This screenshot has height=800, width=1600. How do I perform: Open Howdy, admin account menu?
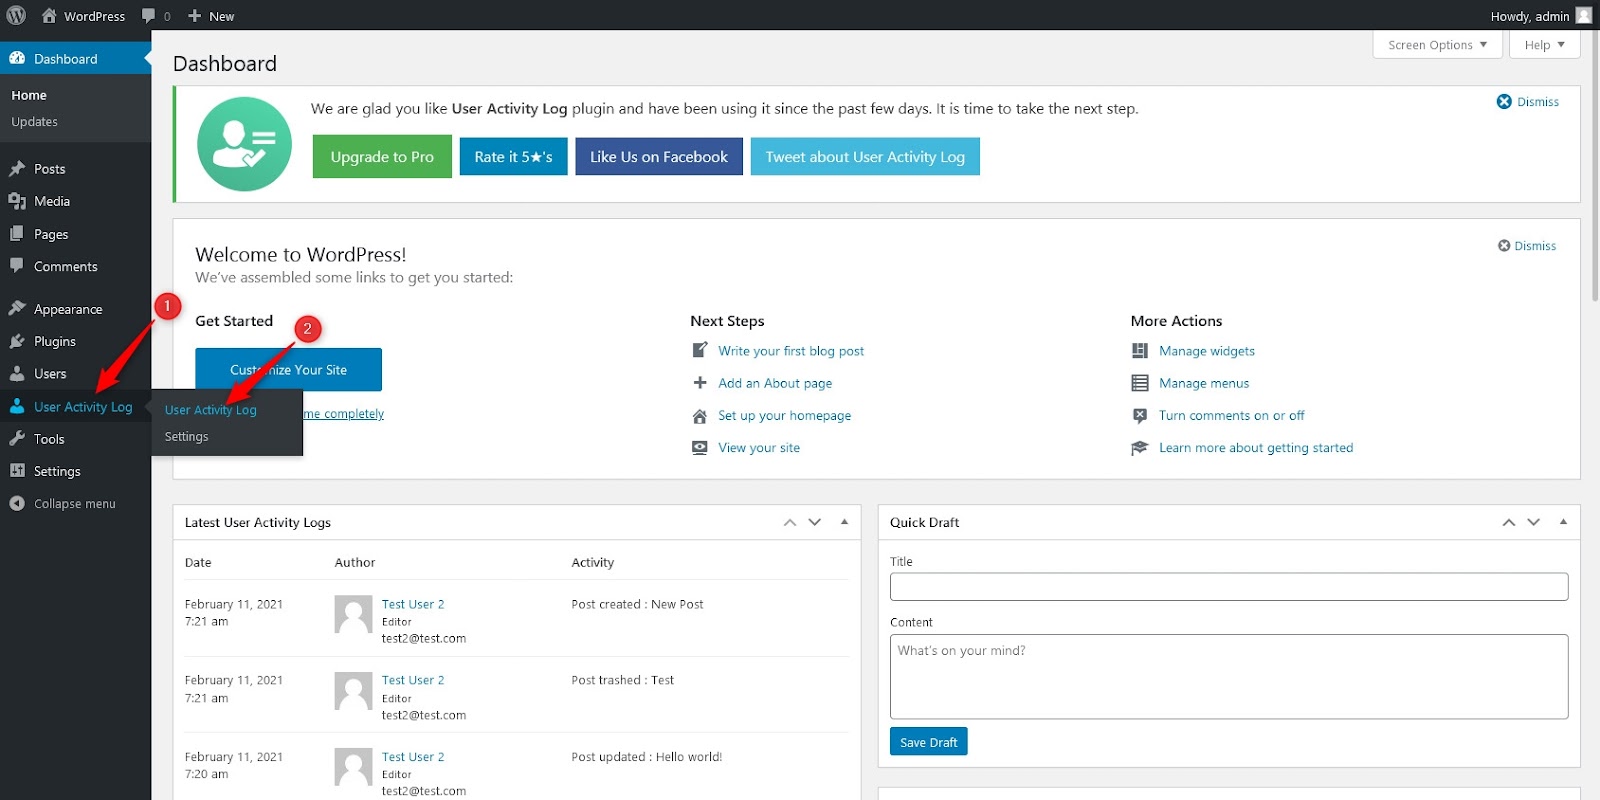point(1540,15)
